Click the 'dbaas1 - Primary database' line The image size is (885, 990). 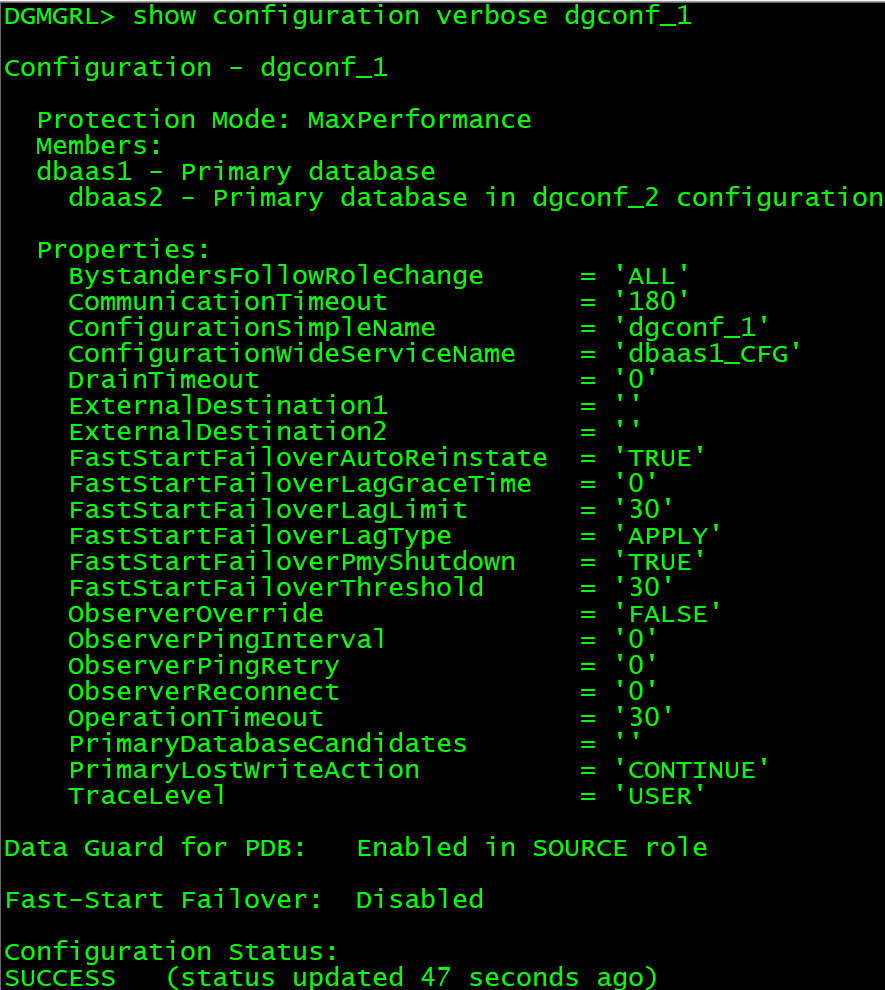236,172
